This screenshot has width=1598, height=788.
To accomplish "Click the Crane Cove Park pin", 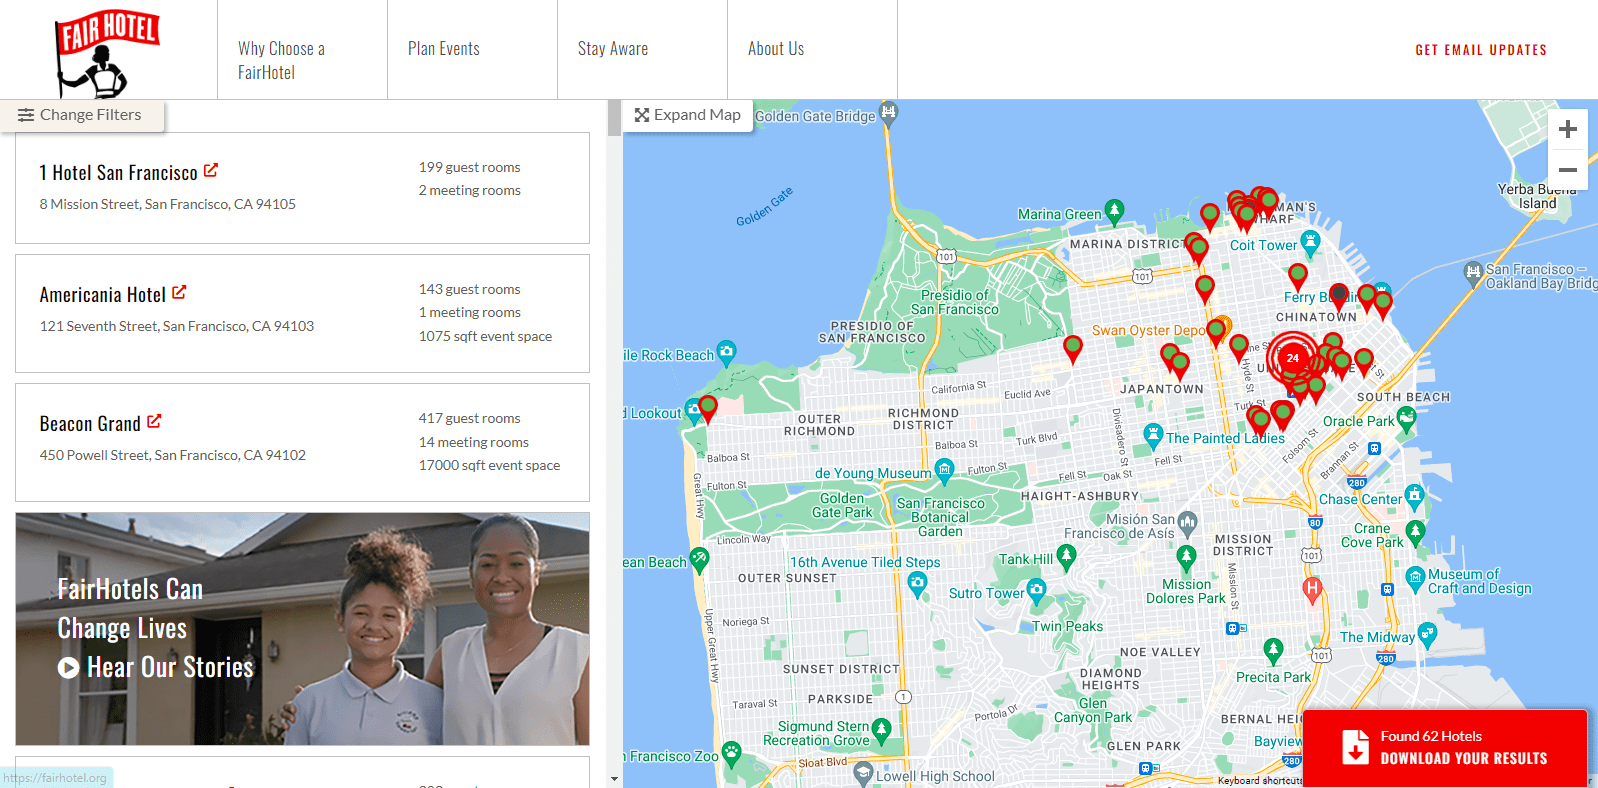I will point(1415,532).
